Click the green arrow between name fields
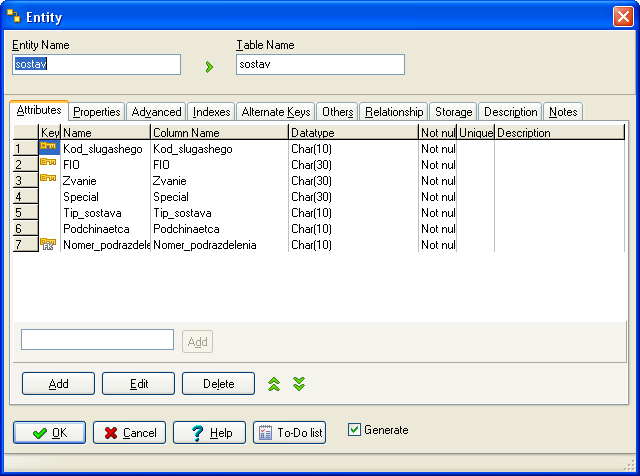 tap(209, 67)
